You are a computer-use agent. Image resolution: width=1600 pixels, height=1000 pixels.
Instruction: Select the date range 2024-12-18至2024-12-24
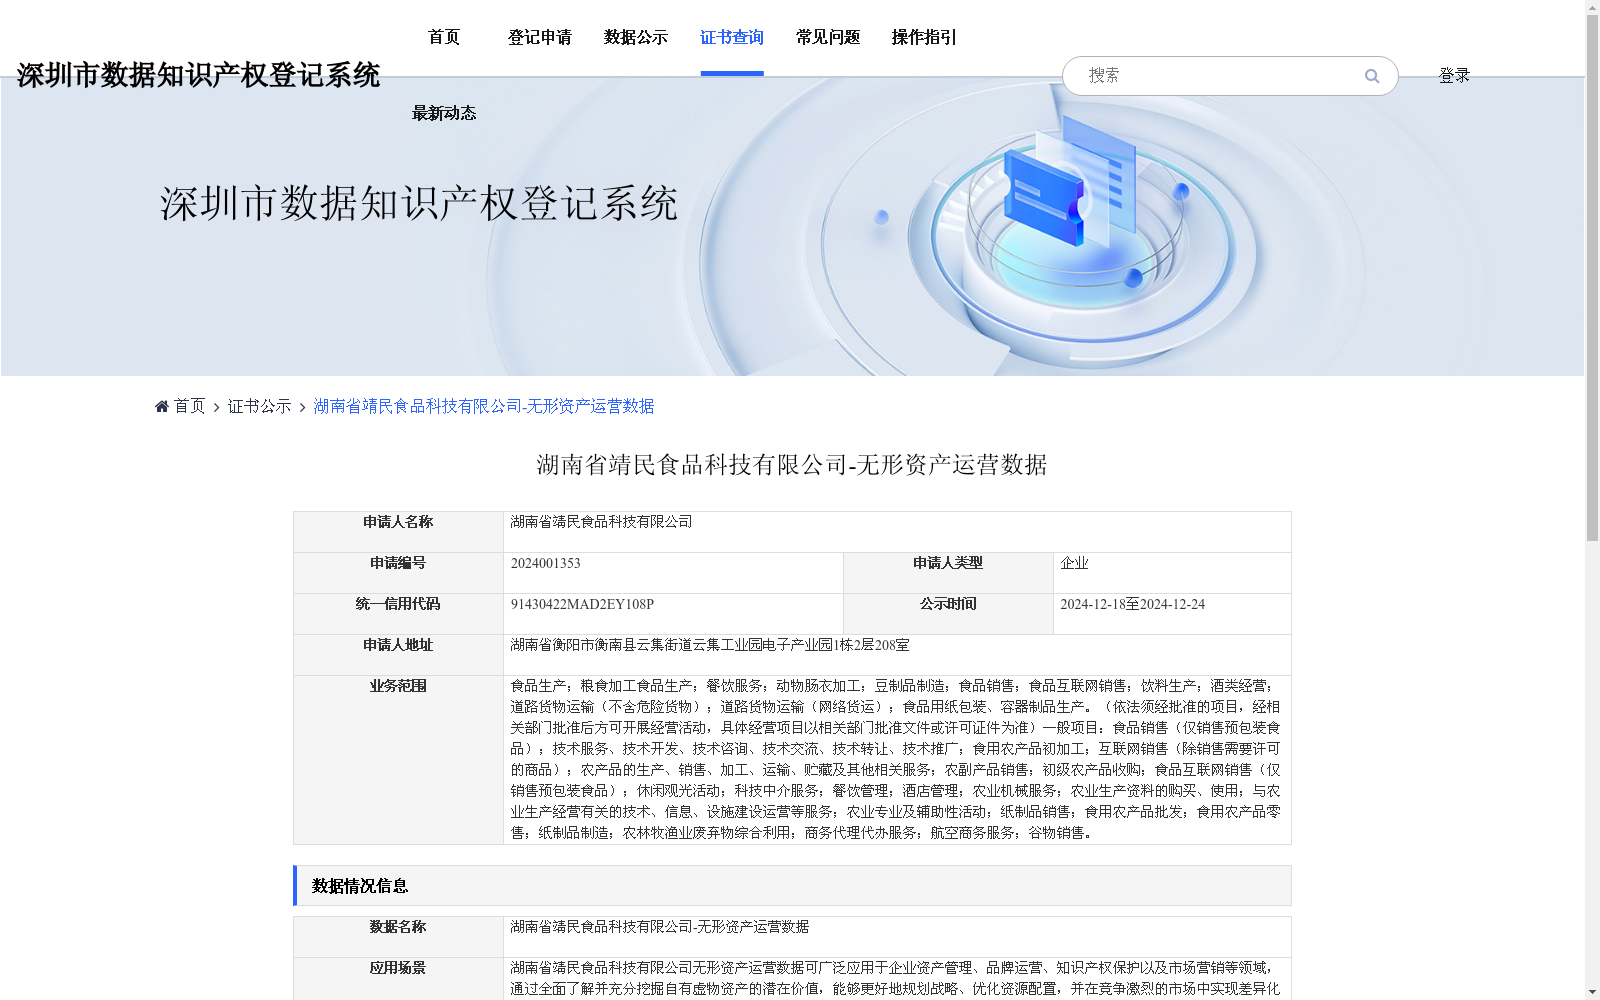pos(1132,604)
